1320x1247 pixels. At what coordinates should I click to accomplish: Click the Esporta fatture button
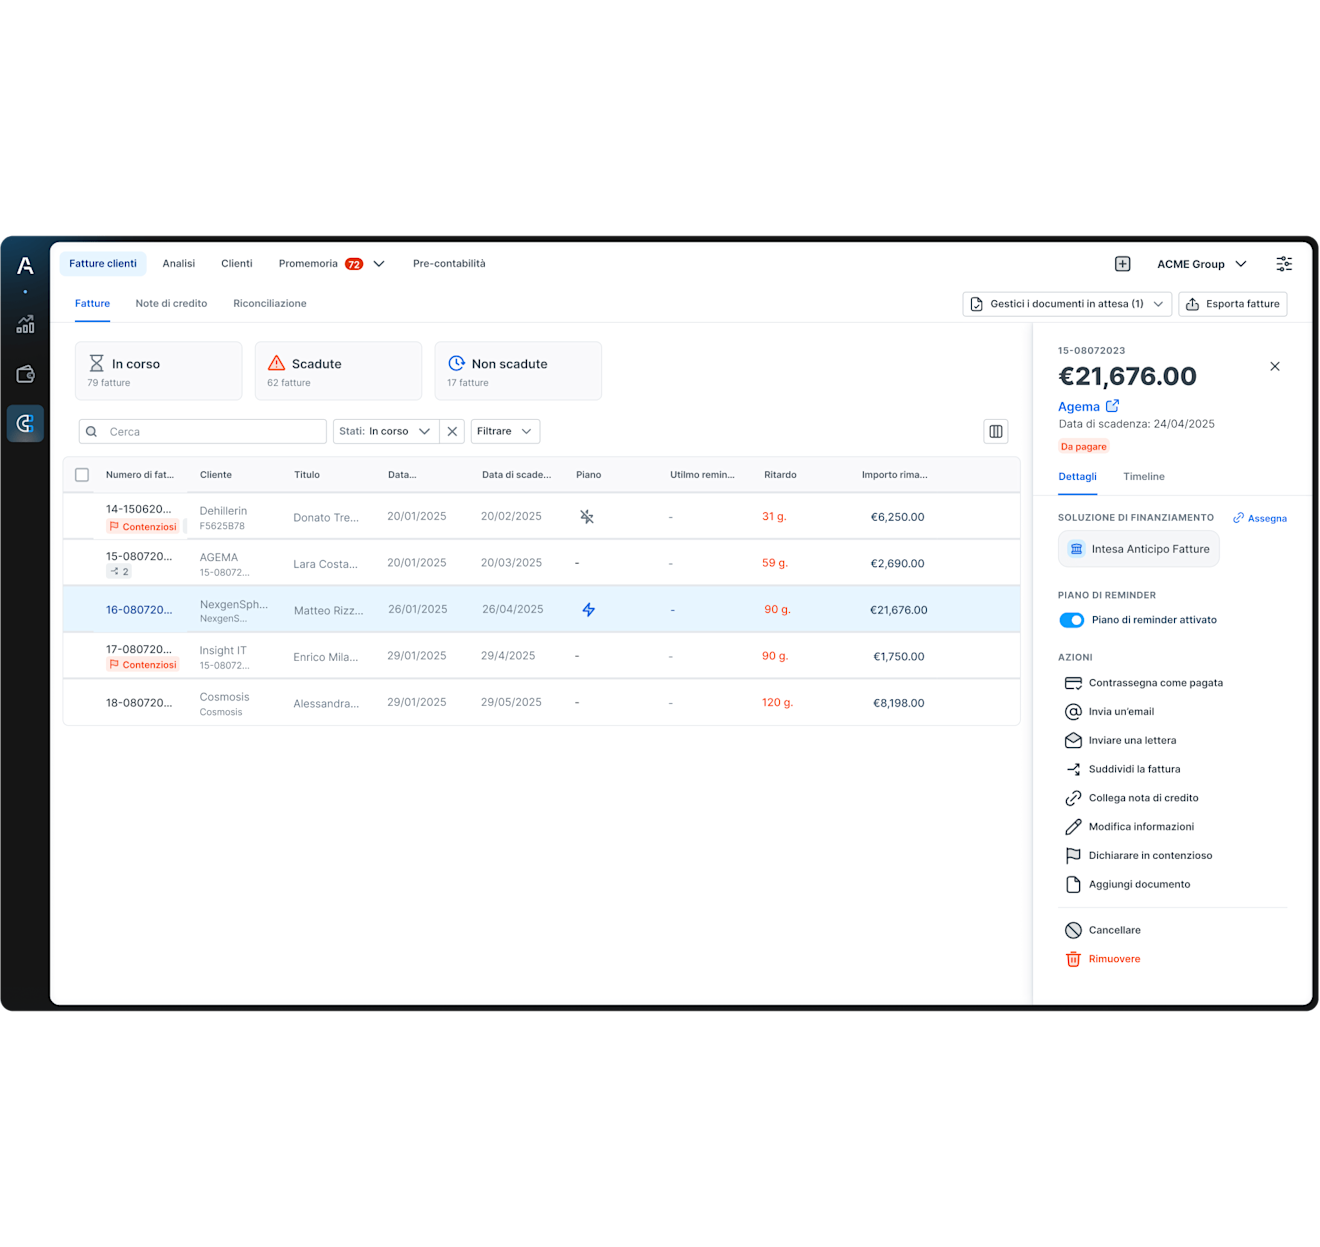(1233, 304)
